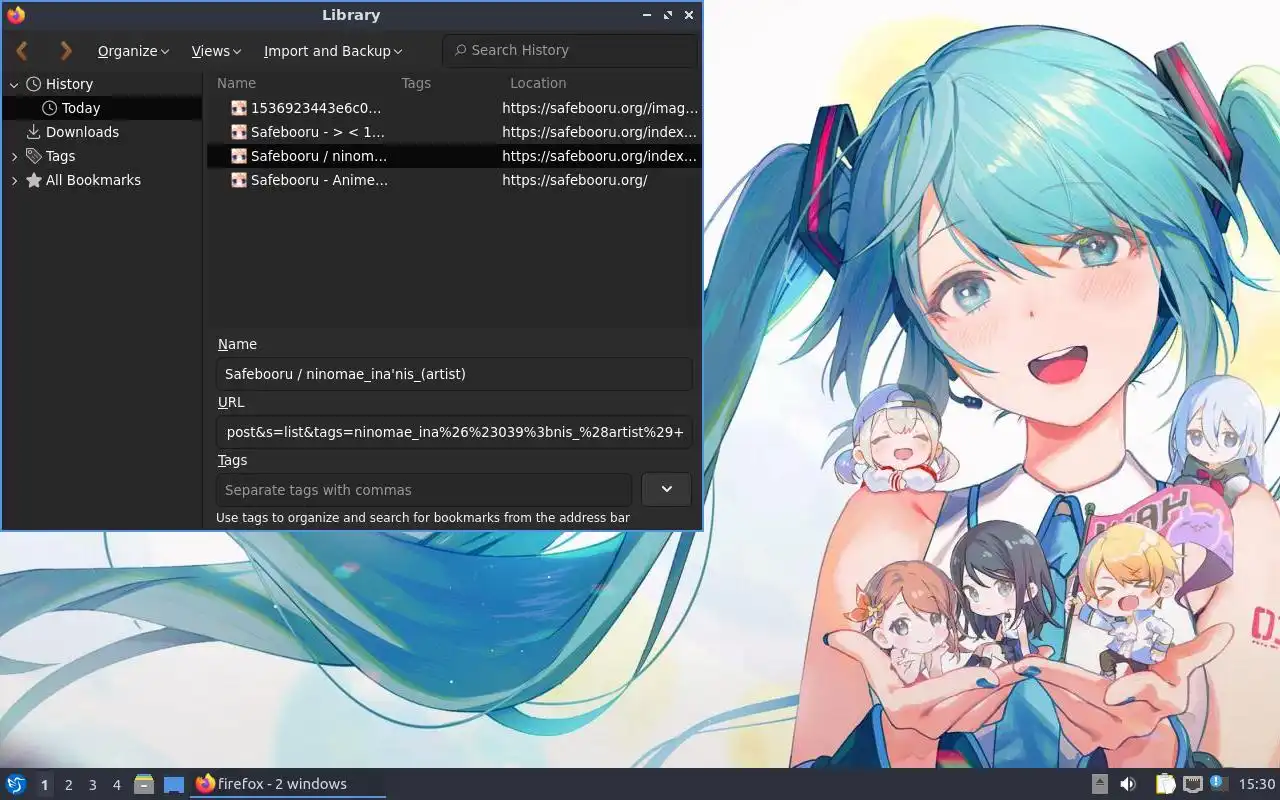Open the file manager from the taskbar
The height and width of the screenshot is (800, 1280).
[x=144, y=784]
